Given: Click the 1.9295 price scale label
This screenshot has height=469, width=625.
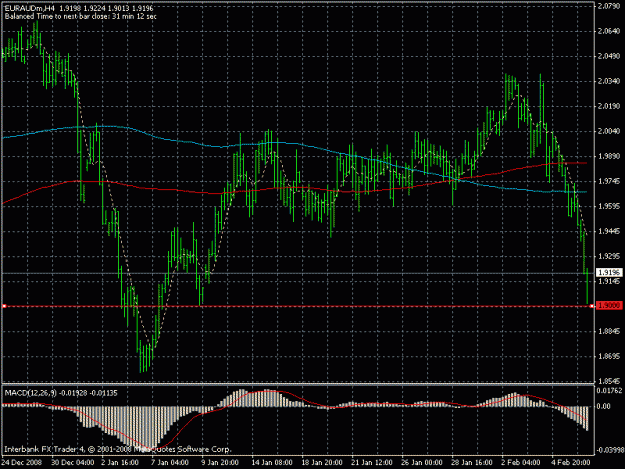Looking at the screenshot, I should click(609, 256).
